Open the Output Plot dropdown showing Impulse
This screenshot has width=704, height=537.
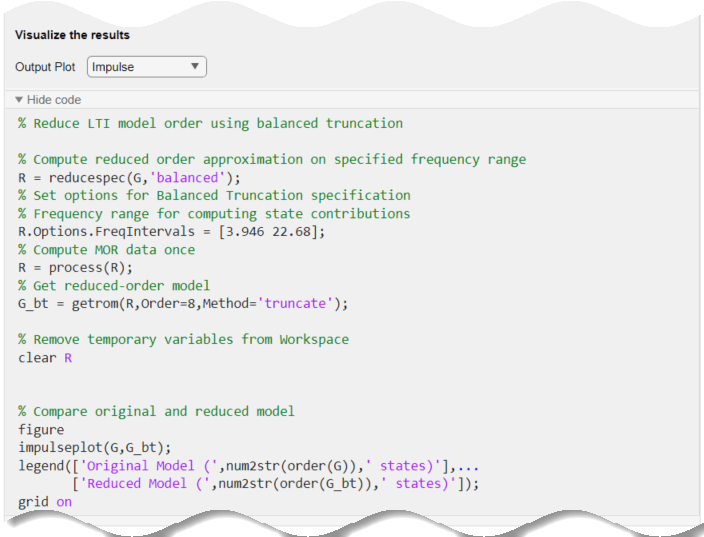click(146, 67)
